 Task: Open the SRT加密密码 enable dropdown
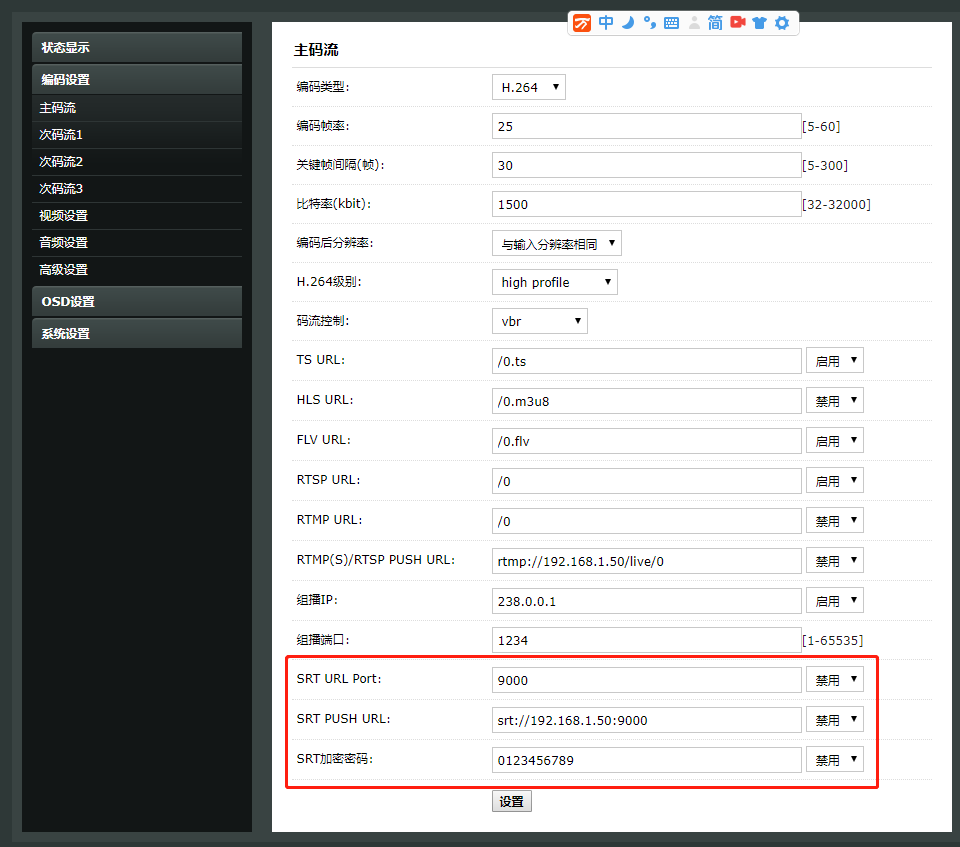point(834,759)
